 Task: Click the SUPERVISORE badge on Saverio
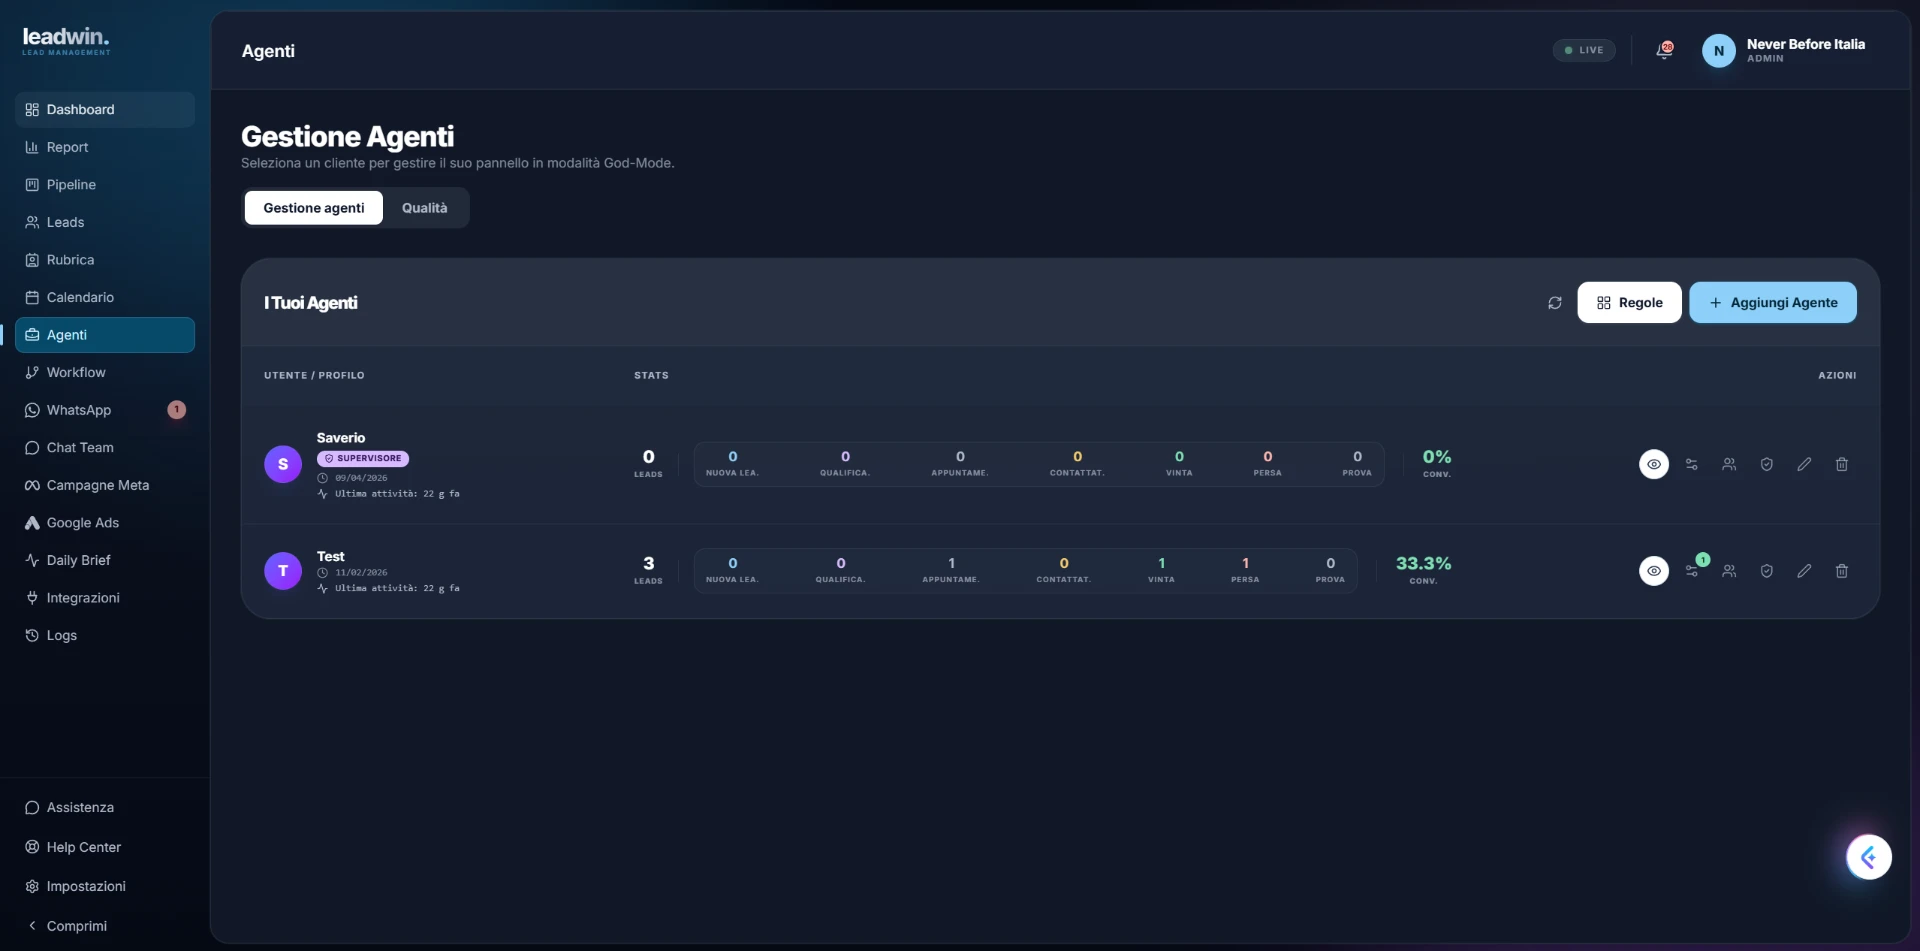(363, 458)
